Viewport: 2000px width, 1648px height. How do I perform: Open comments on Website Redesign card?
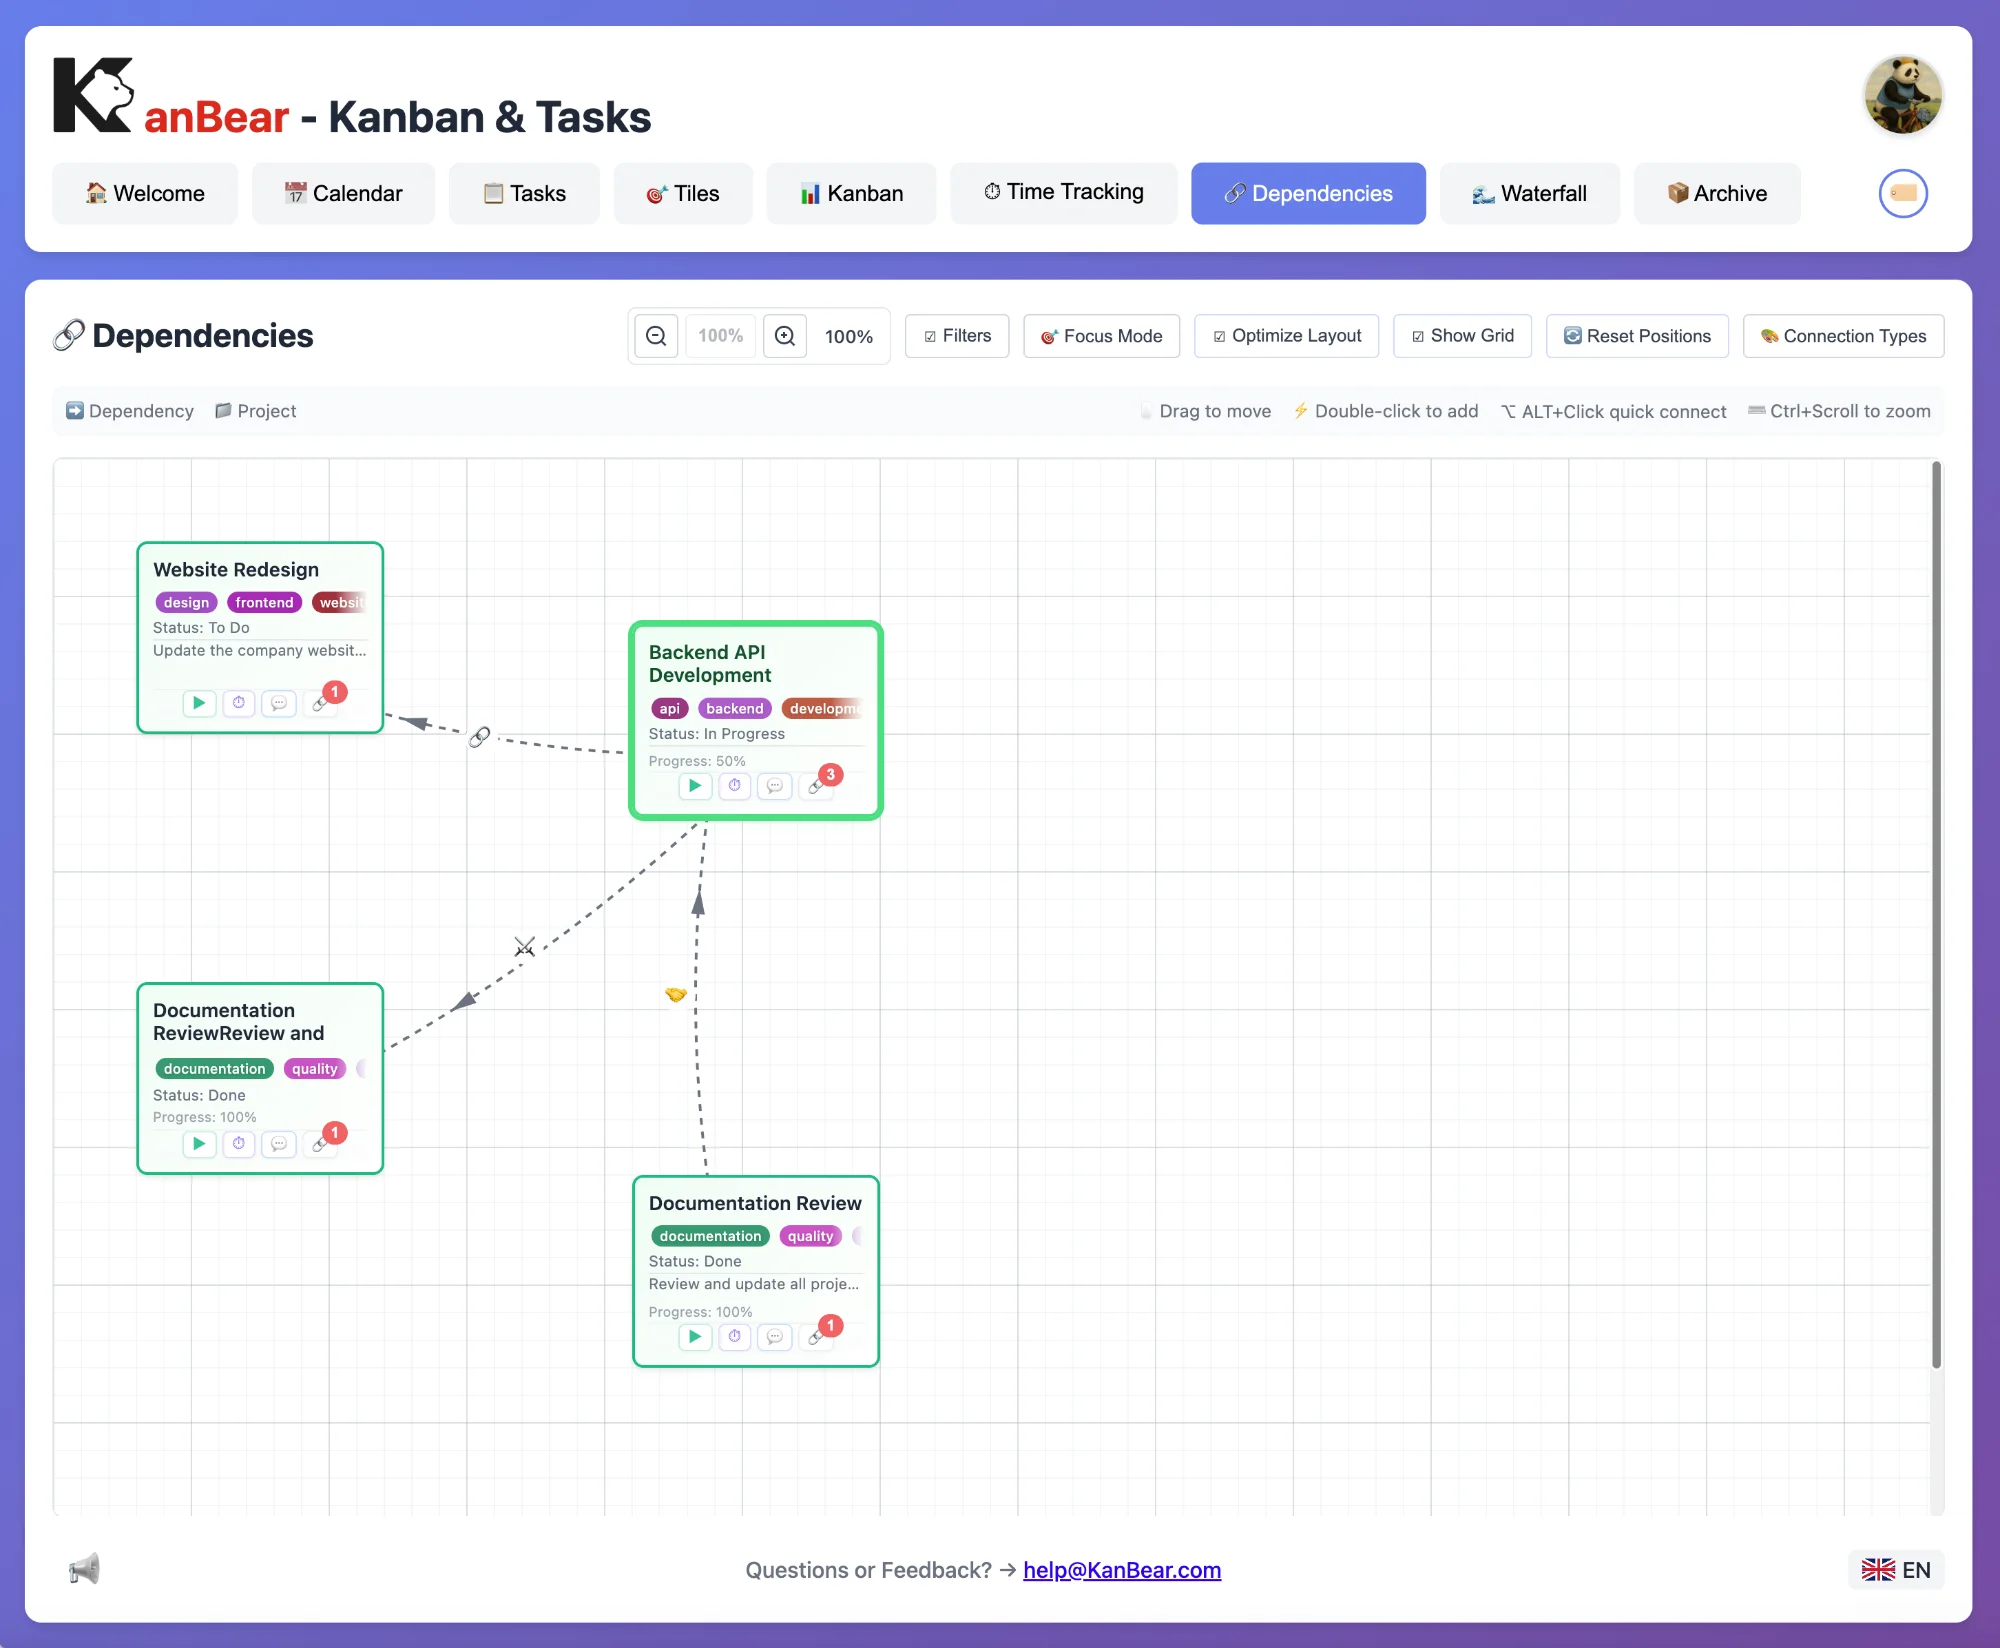point(279,703)
